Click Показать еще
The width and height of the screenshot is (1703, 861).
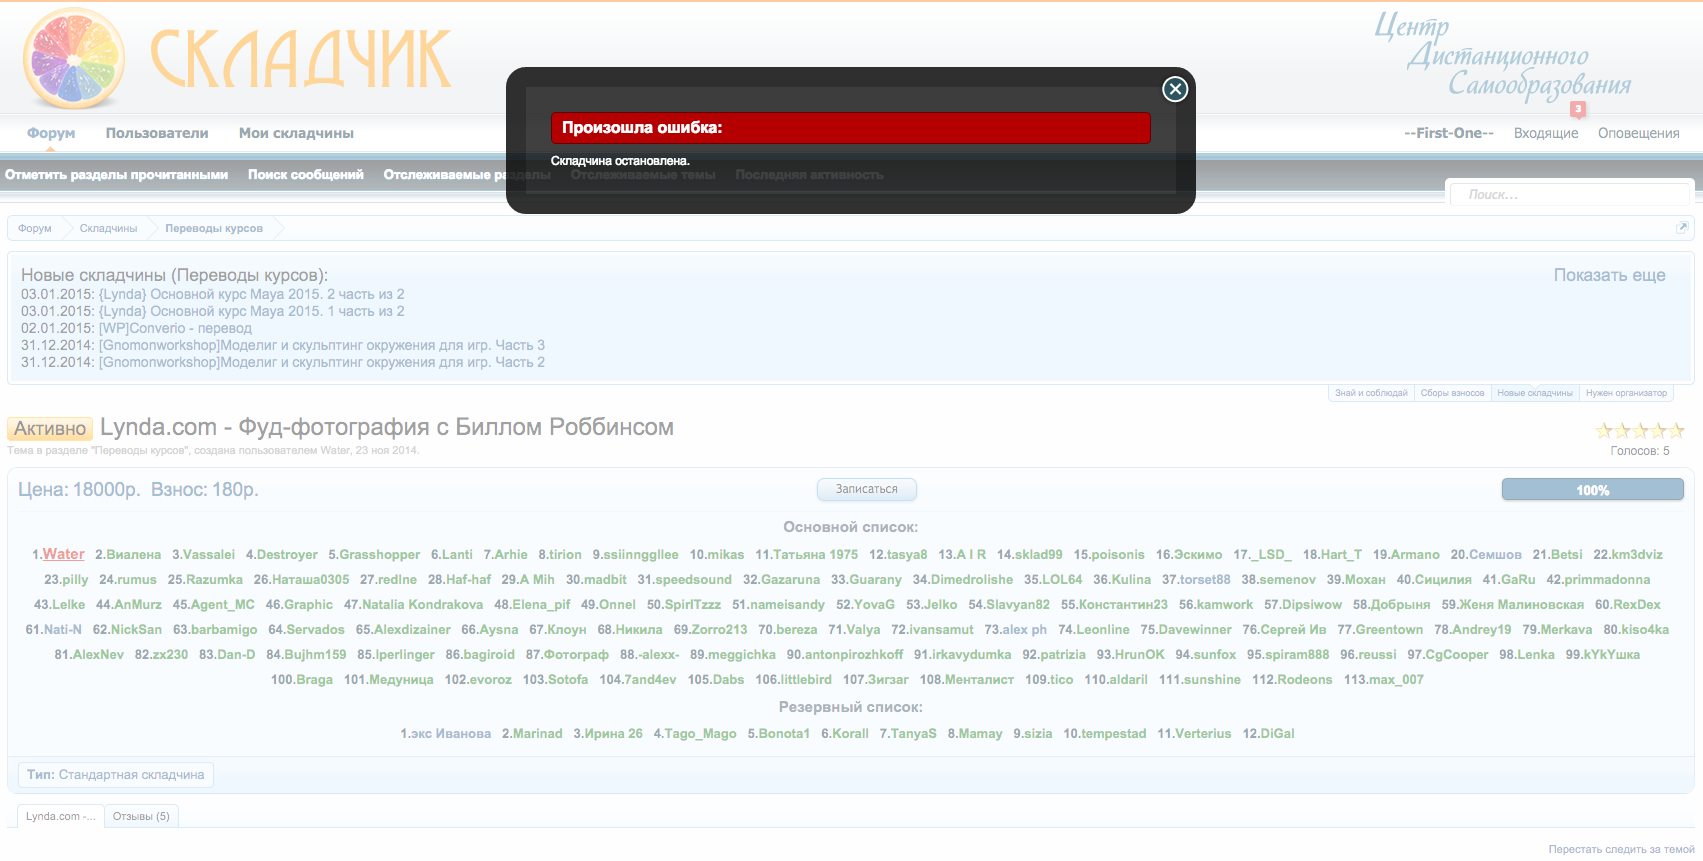click(1610, 275)
